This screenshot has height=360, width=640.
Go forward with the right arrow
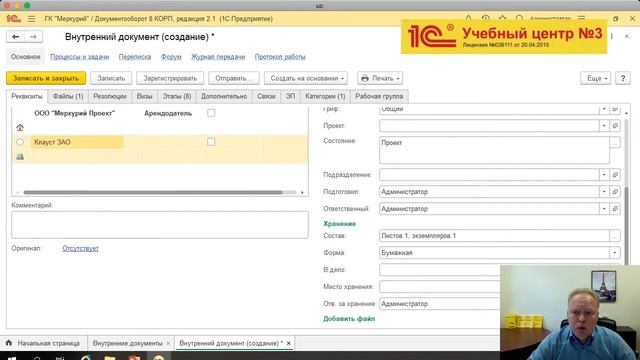pyautogui.click(x=33, y=37)
